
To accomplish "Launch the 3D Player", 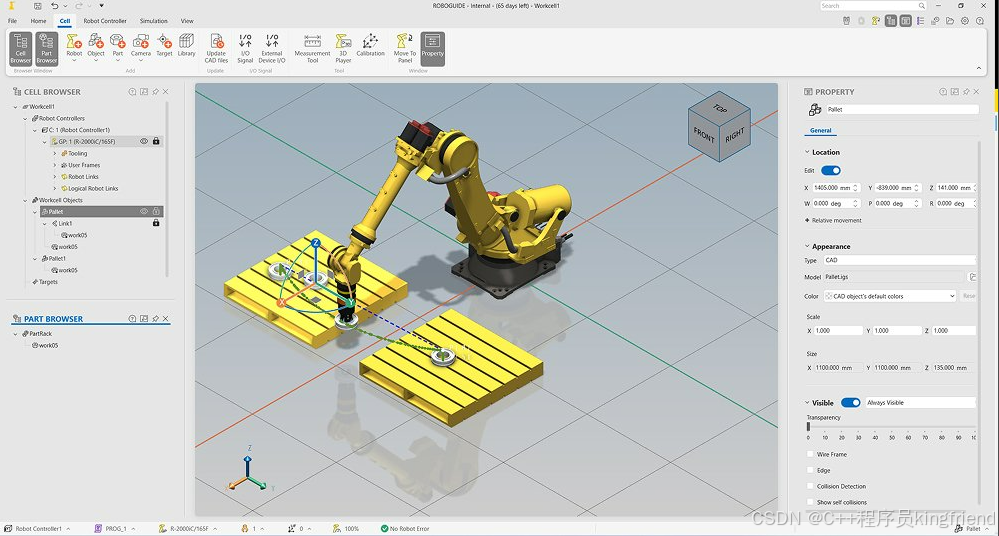I will [x=343, y=48].
